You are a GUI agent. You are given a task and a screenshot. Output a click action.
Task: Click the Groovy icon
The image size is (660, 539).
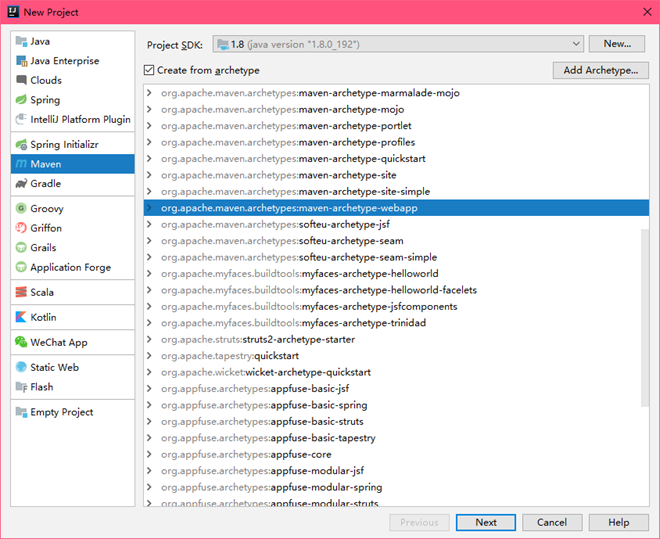pos(21,208)
